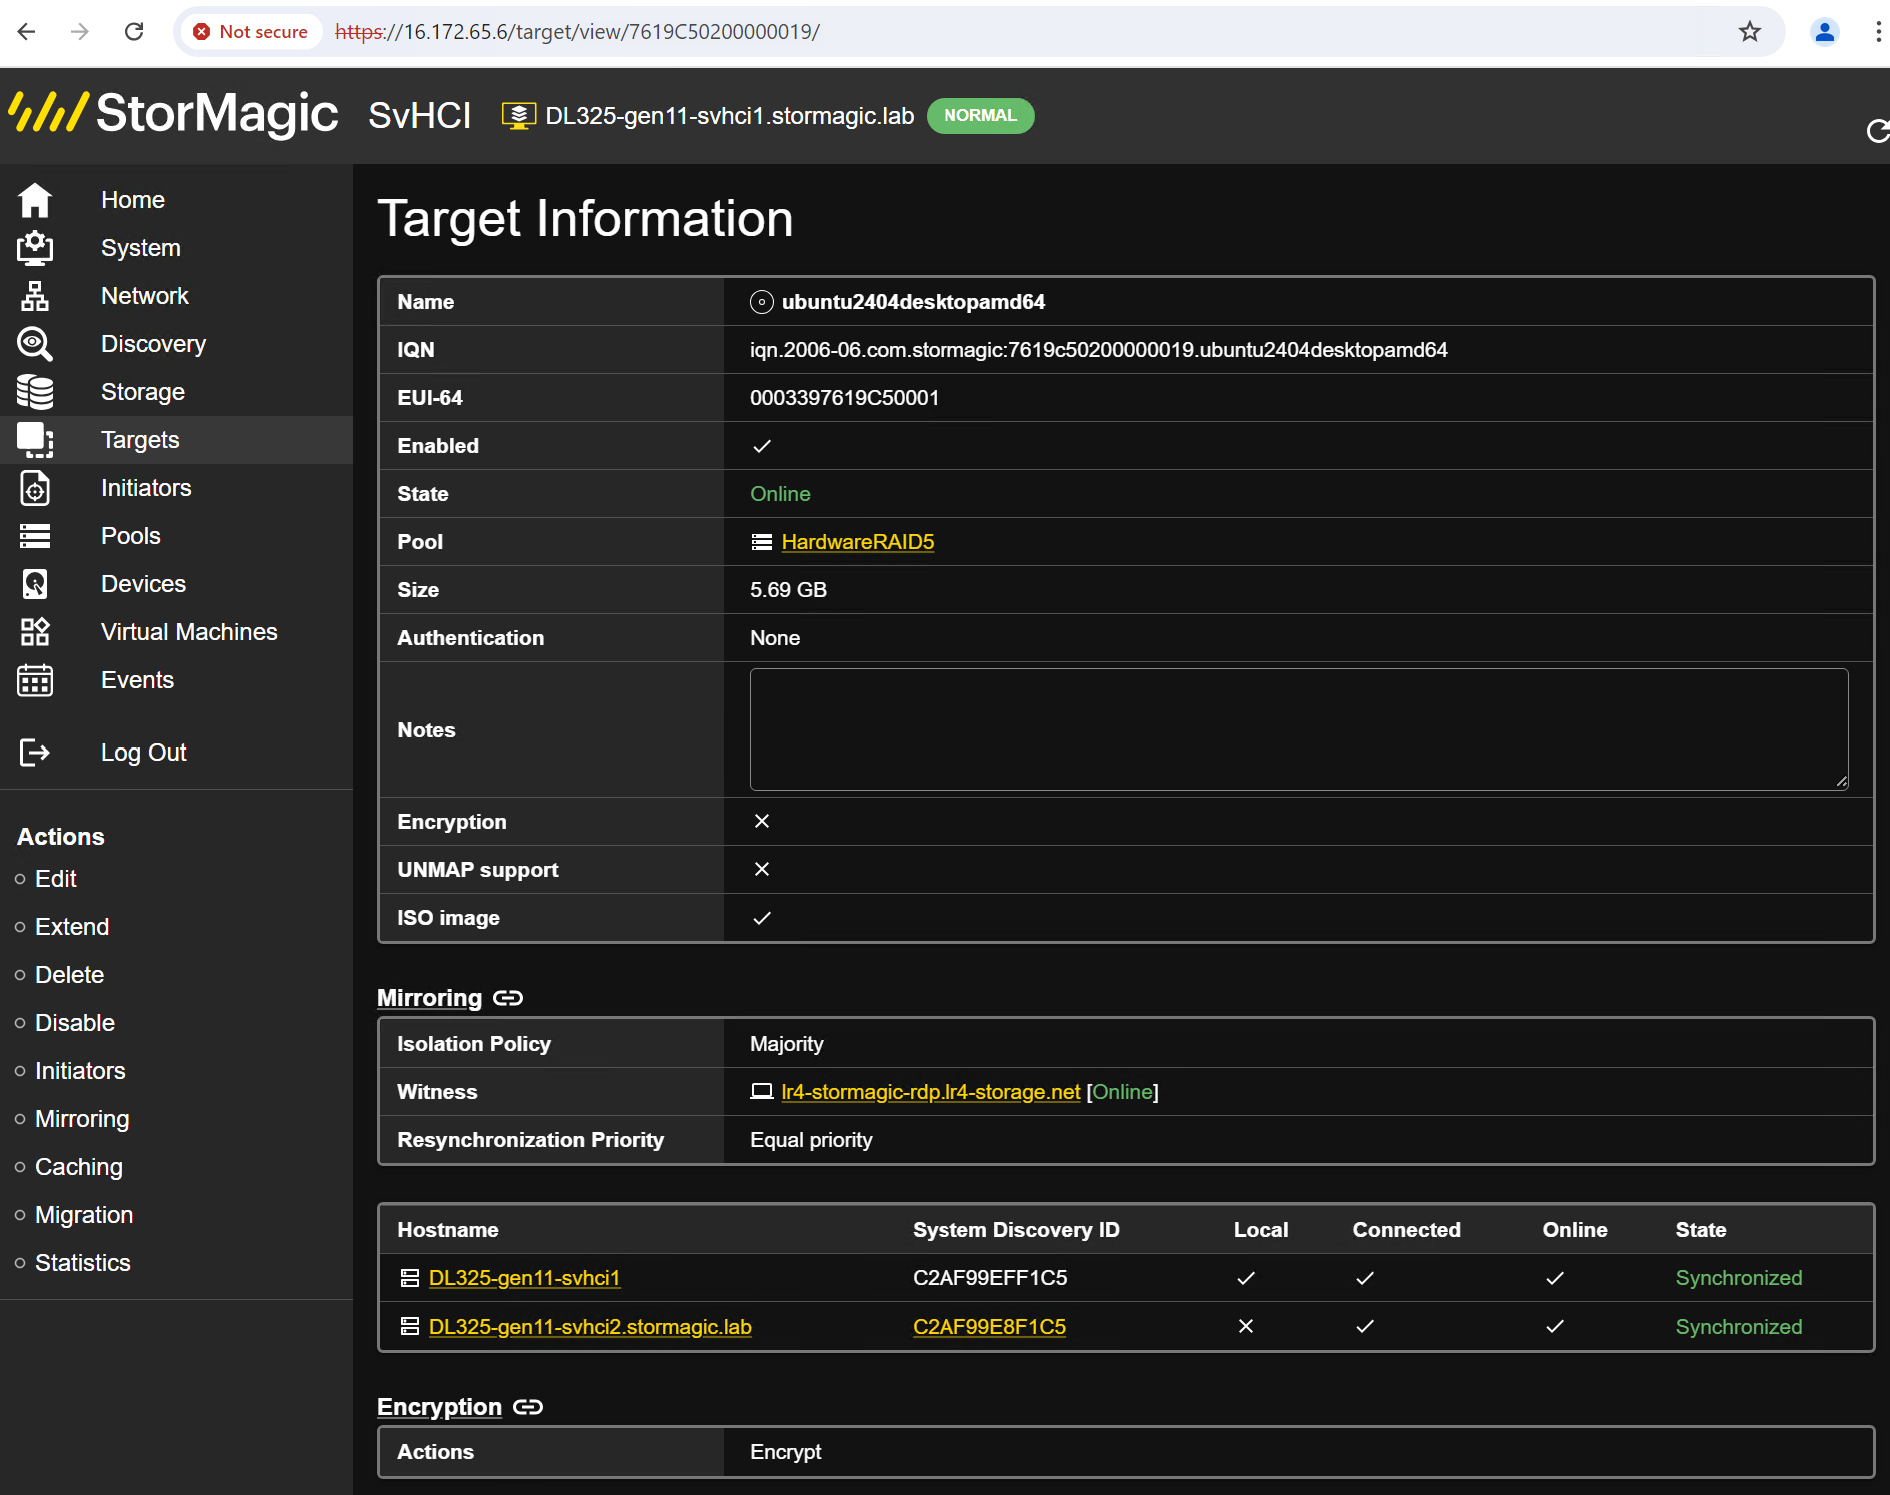Click the Initiators document icon
Image resolution: width=1890 pixels, height=1495 pixels.
point(35,488)
